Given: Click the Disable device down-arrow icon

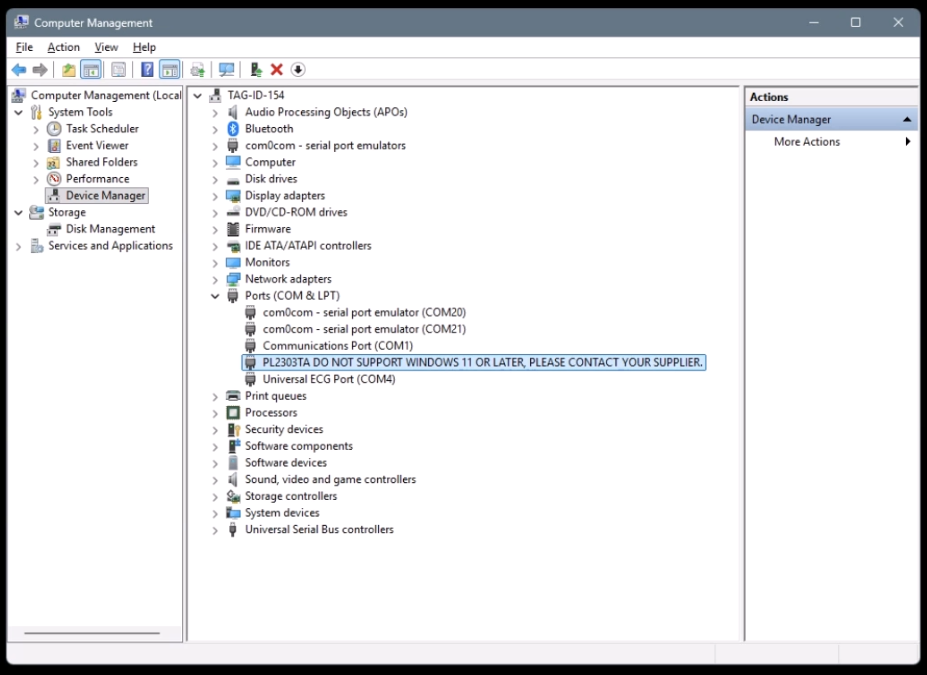Looking at the screenshot, I should [x=298, y=70].
